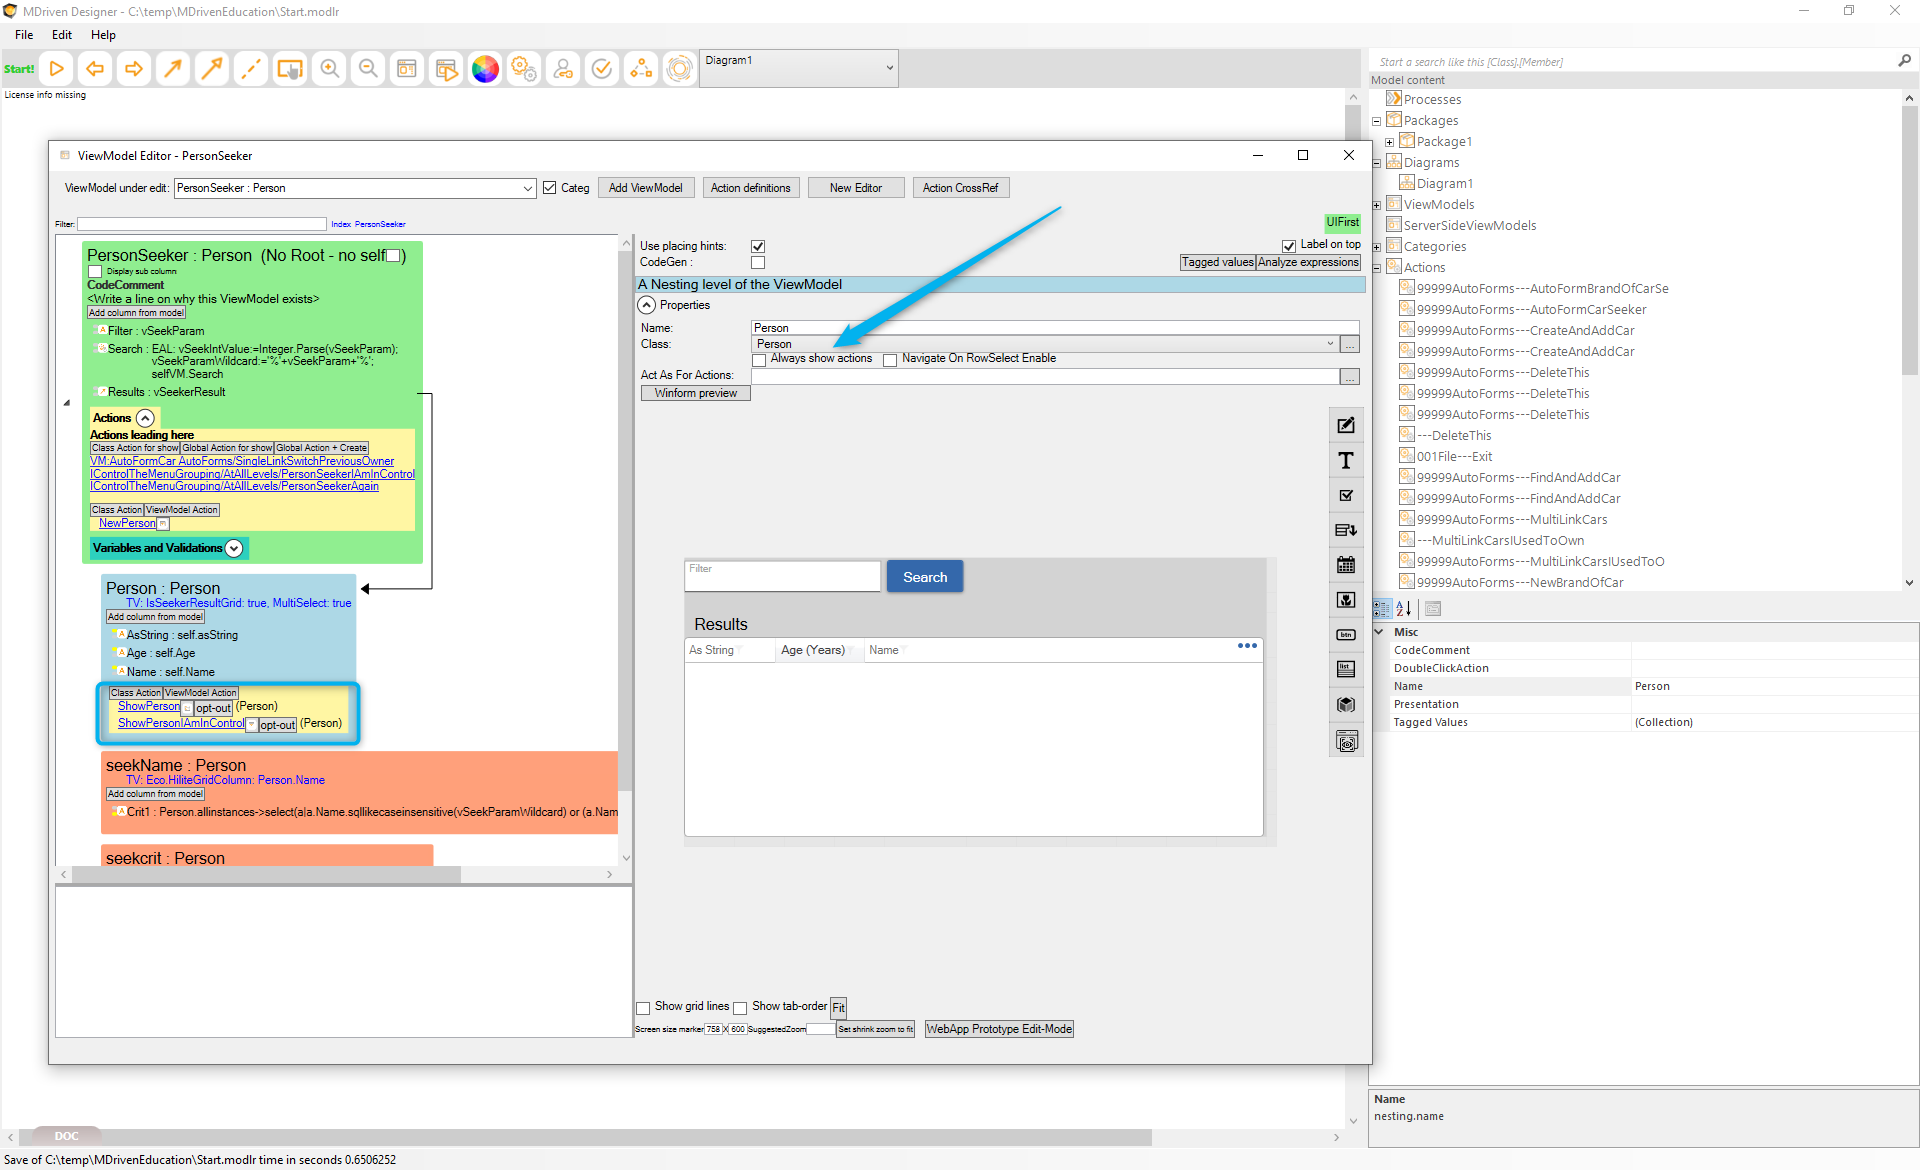
Task: Open the Diagram1 dropdown in toolbar
Action: click(889, 68)
